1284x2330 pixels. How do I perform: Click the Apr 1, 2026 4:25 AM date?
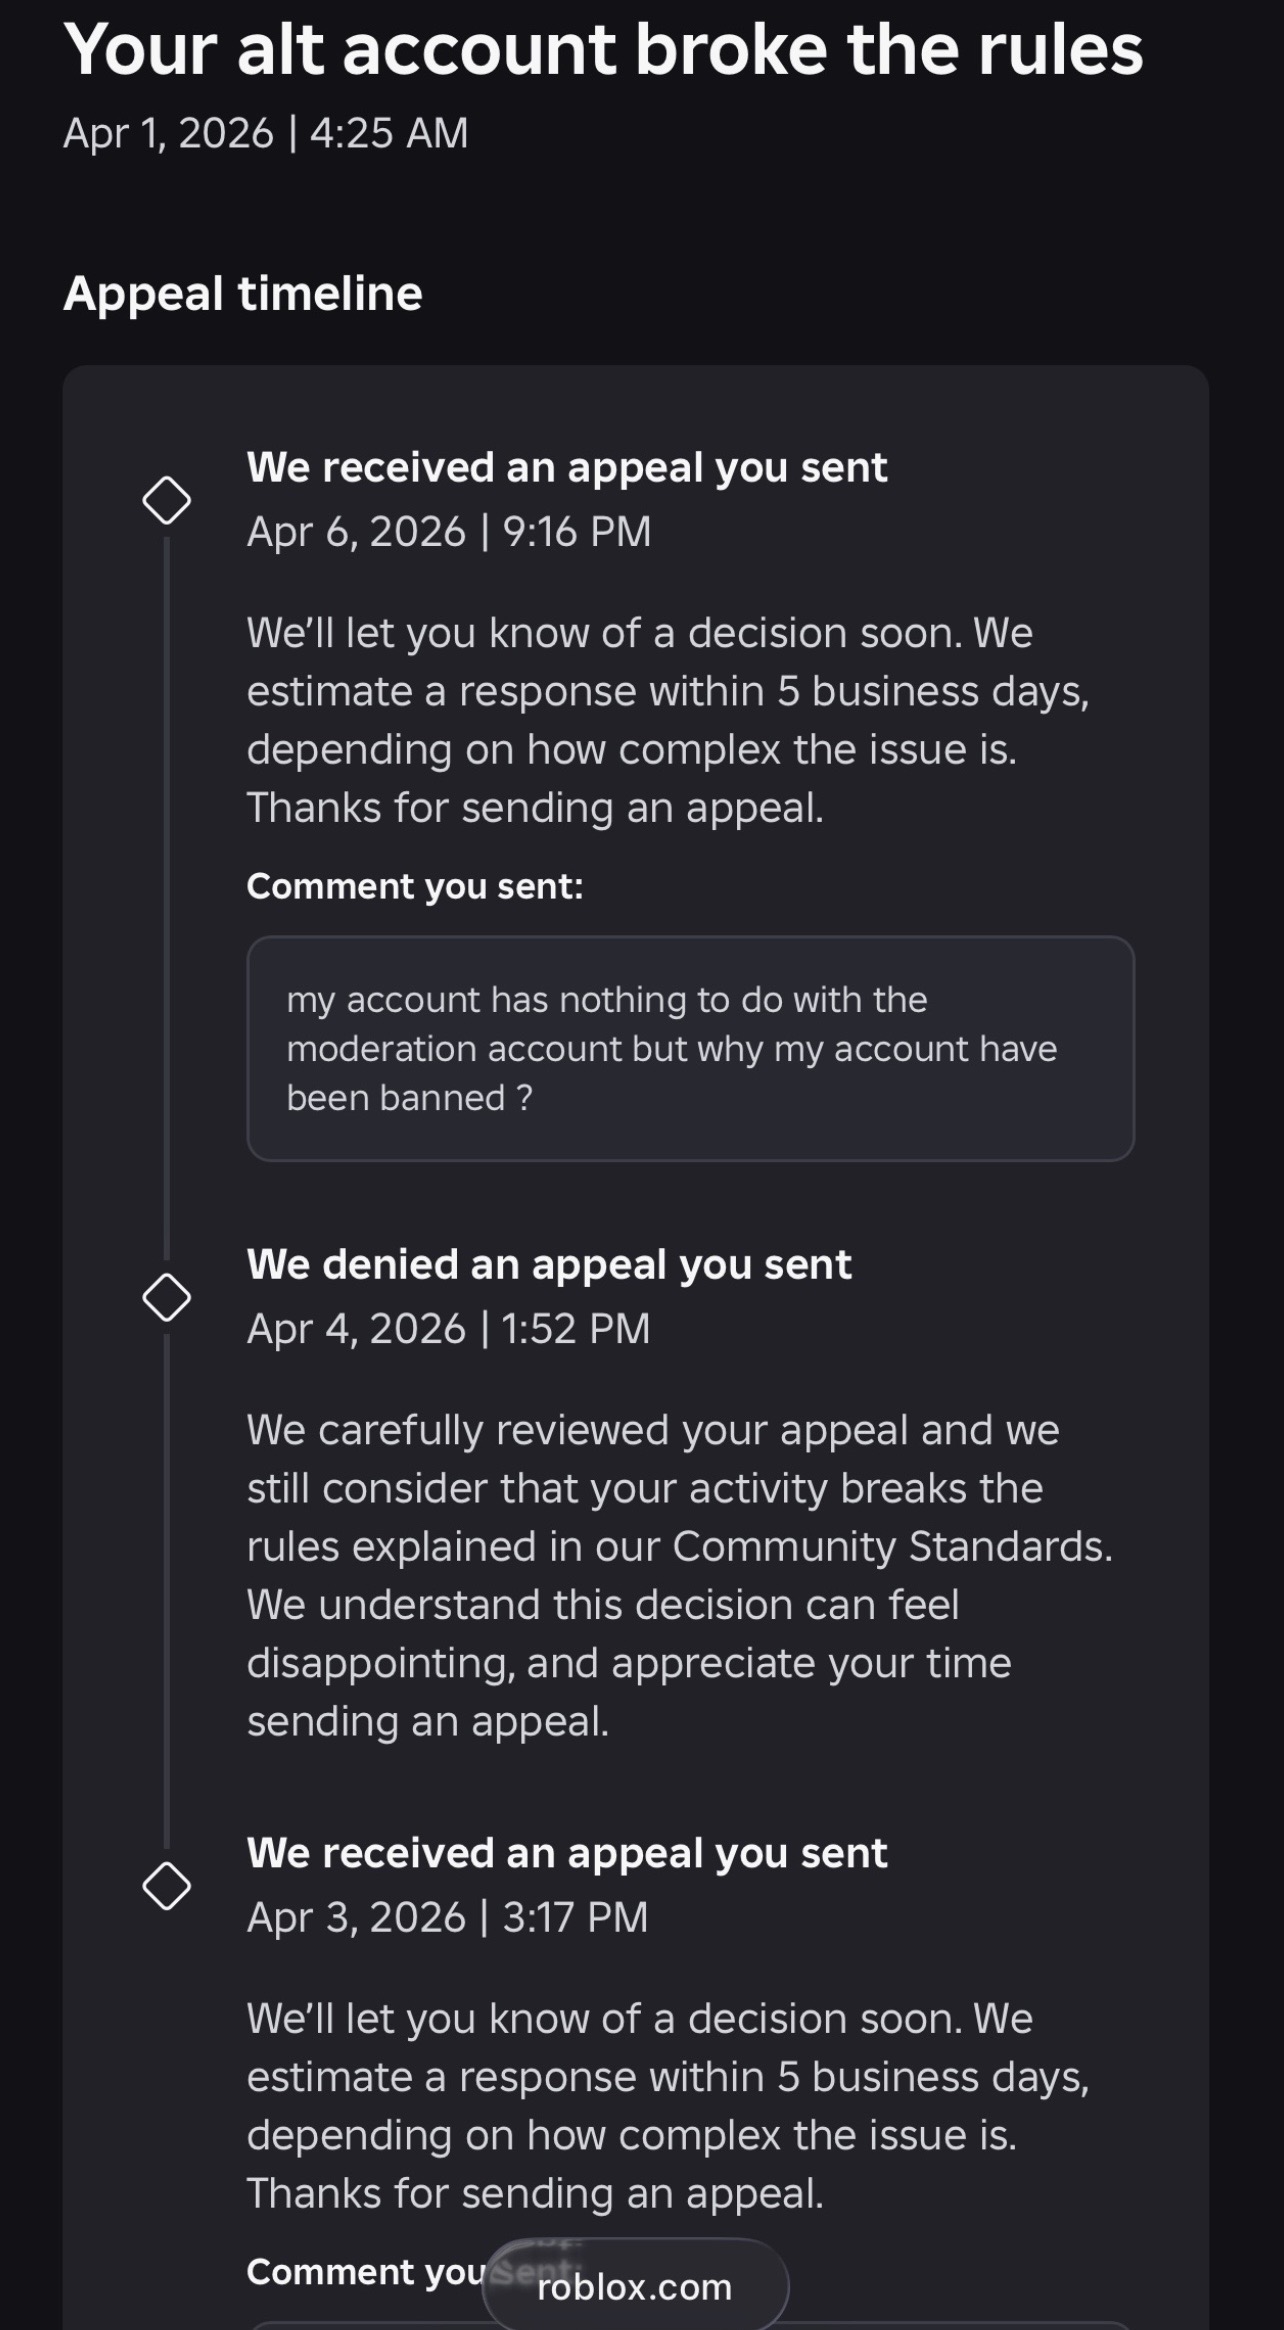266,133
